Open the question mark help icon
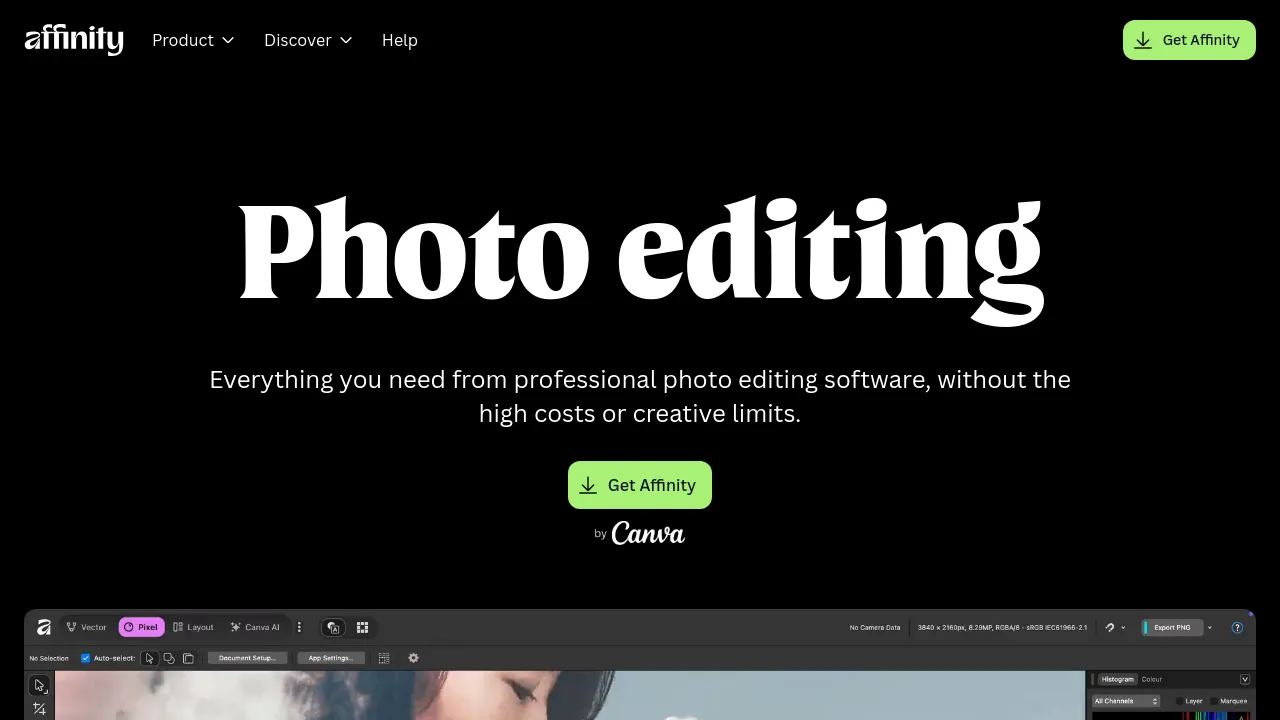 (x=1237, y=628)
